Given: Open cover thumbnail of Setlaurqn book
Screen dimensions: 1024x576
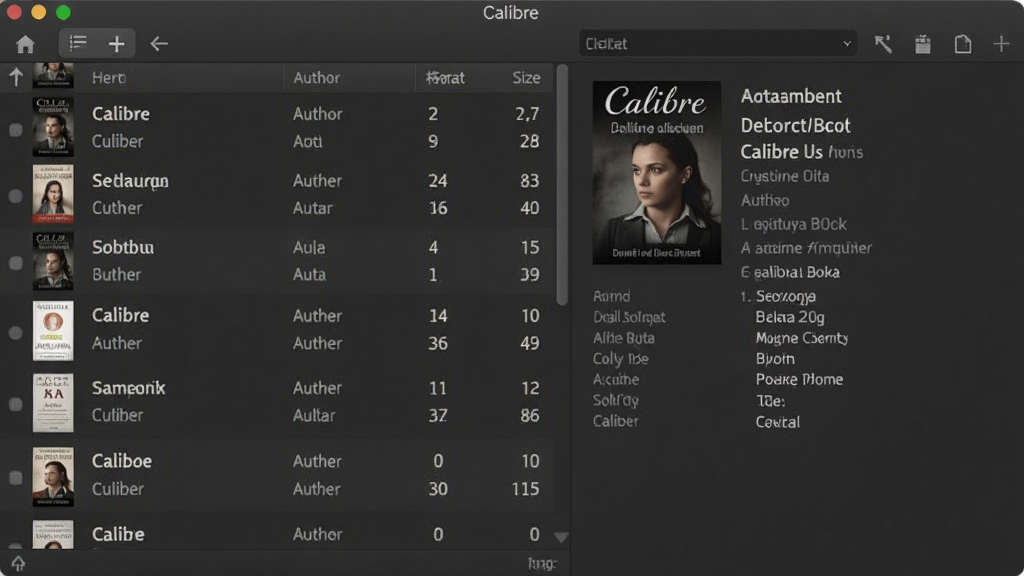Looking at the screenshot, I should pos(53,194).
